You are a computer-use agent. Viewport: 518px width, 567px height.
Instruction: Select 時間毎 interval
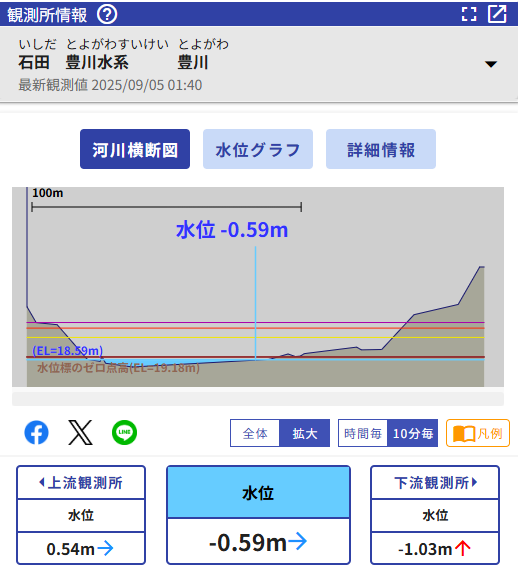coord(363,433)
